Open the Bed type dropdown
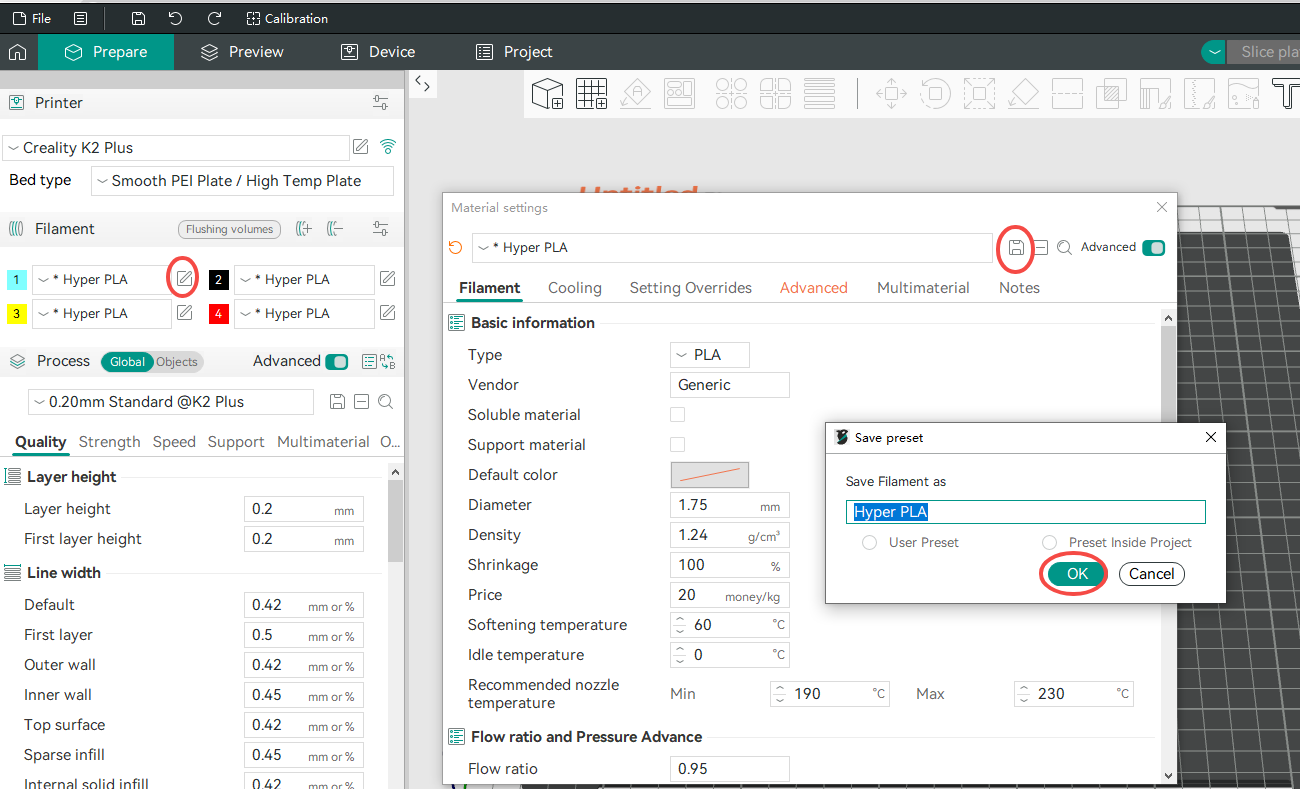Image resolution: width=1300 pixels, height=789 pixels. coord(242,181)
